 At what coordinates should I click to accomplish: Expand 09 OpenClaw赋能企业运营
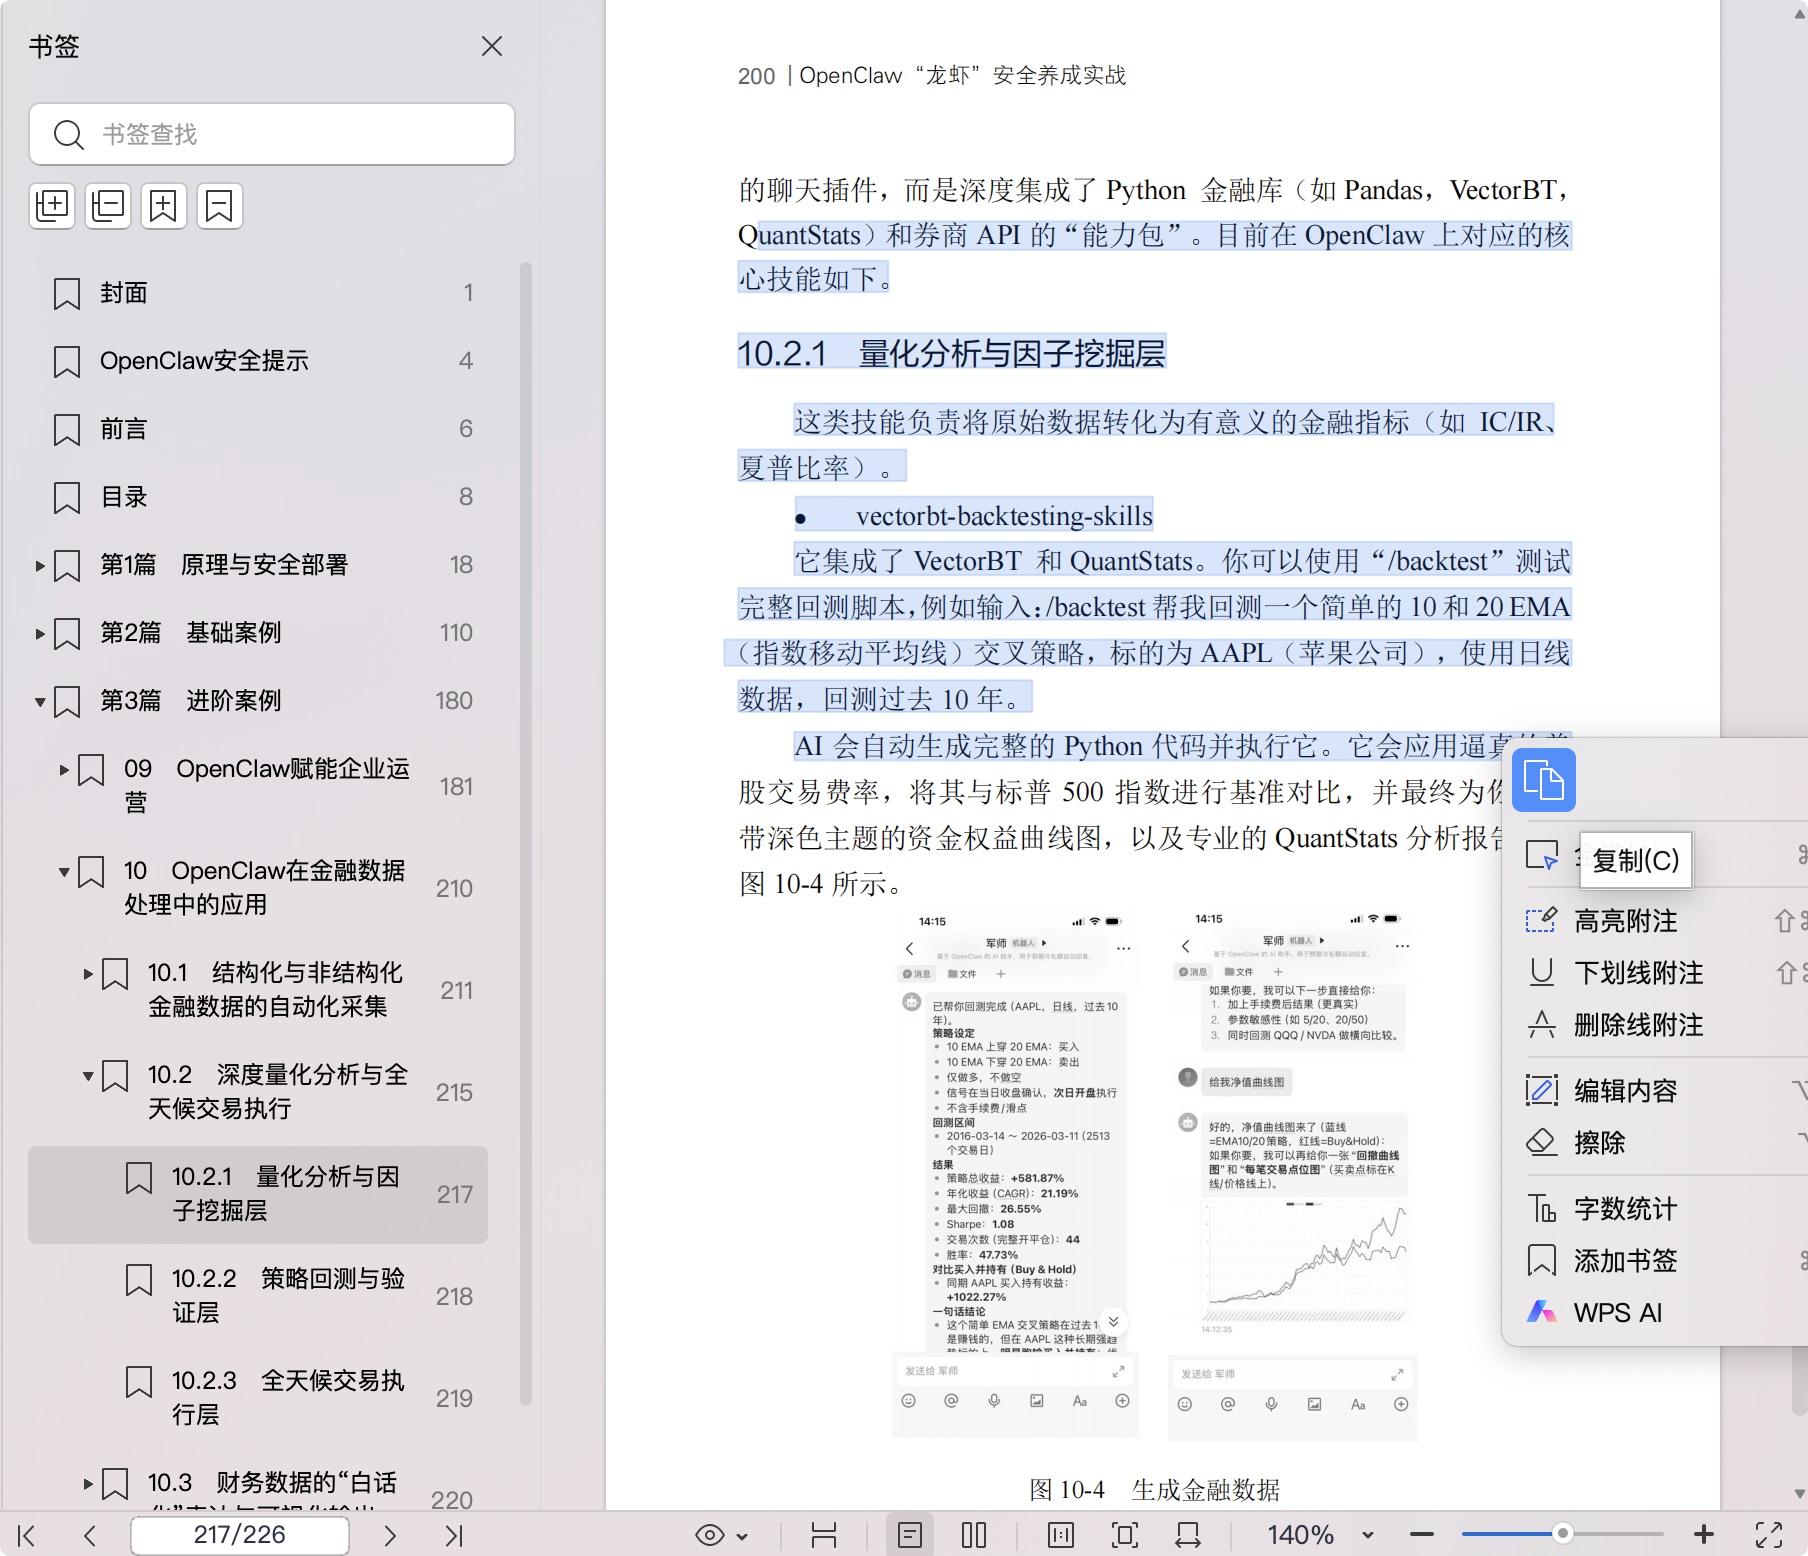(64, 770)
